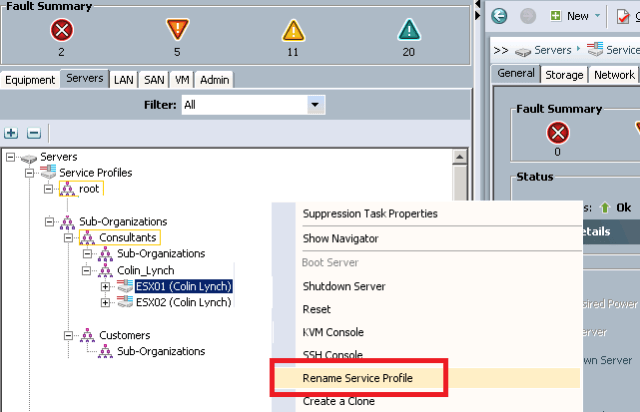Collapse the Consultants node
This screenshot has height=412, width=640.
coord(69,238)
